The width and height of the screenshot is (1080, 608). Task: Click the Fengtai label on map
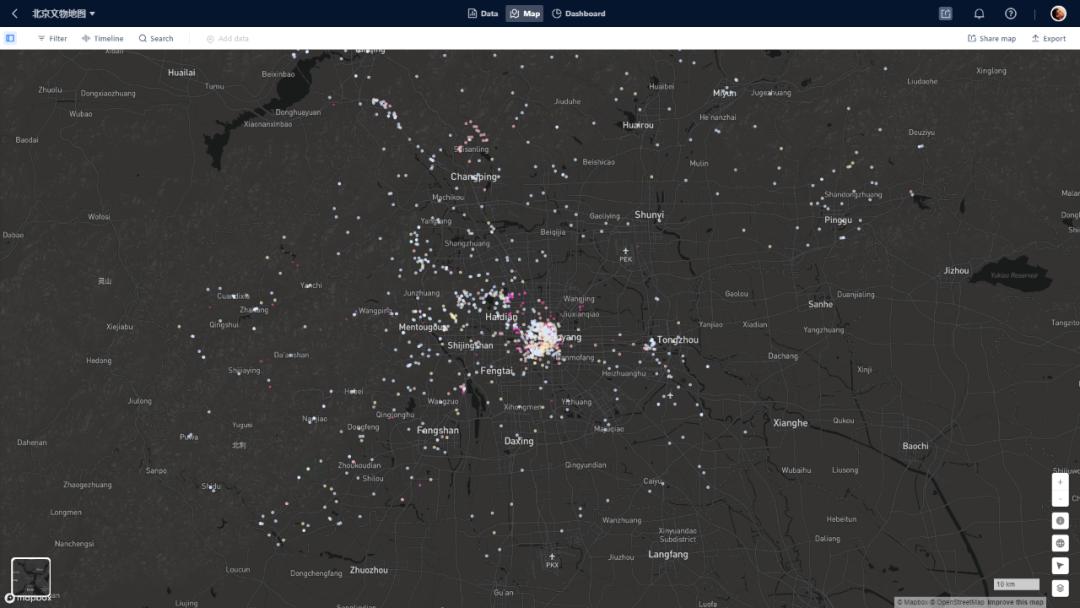tap(496, 370)
